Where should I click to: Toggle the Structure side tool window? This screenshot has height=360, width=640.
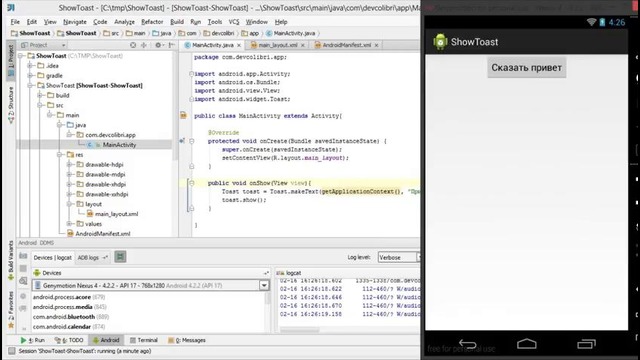click(x=11, y=105)
